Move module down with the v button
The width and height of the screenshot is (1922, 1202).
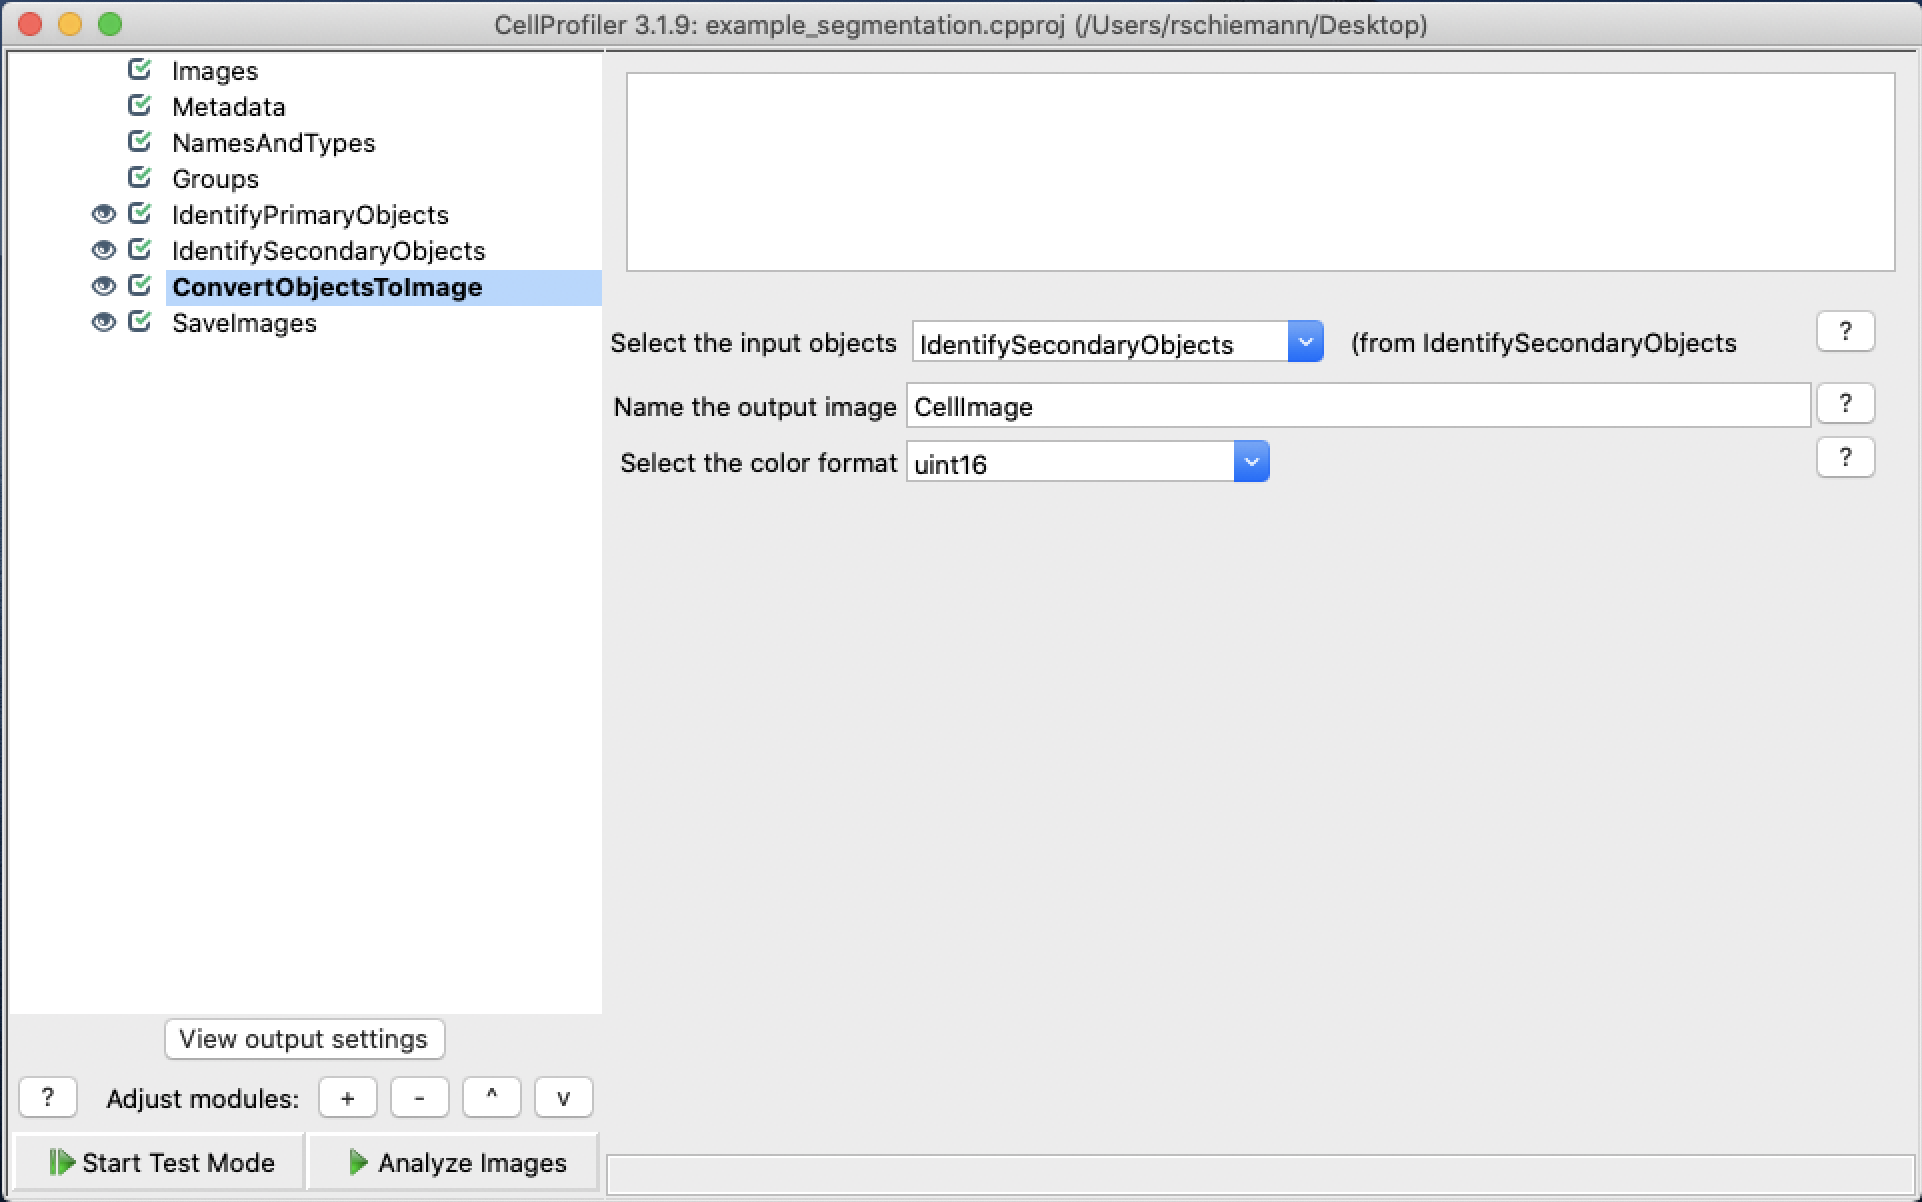click(x=563, y=1098)
